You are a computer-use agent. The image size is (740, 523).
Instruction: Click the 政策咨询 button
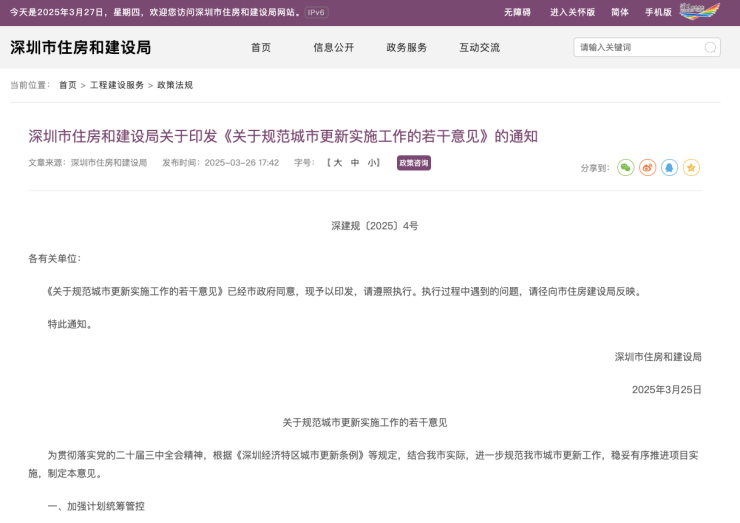[x=413, y=162]
